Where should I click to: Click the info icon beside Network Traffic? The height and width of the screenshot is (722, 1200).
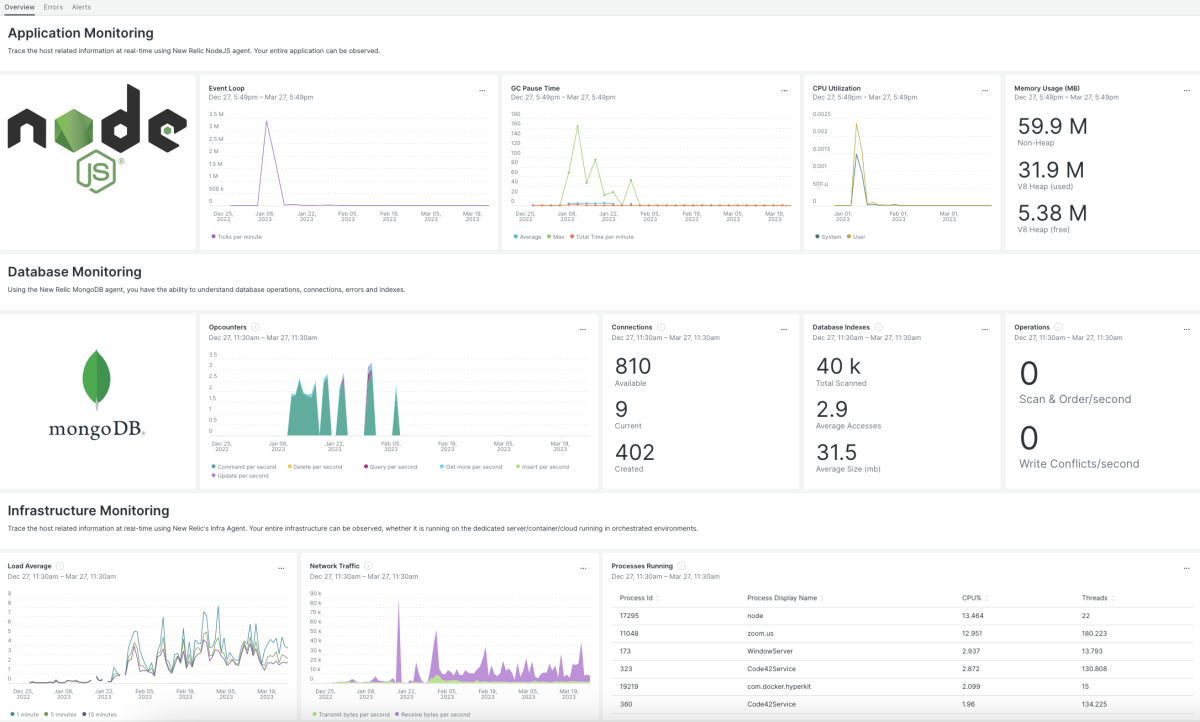[x=368, y=566]
